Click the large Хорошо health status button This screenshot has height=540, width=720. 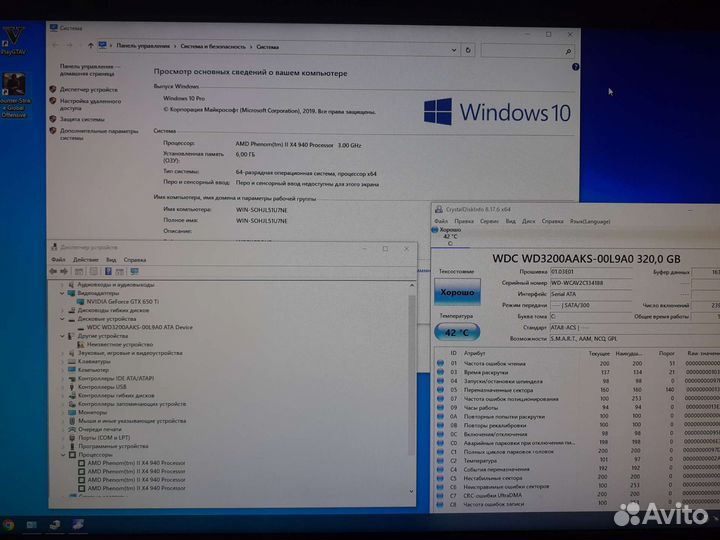(457, 292)
